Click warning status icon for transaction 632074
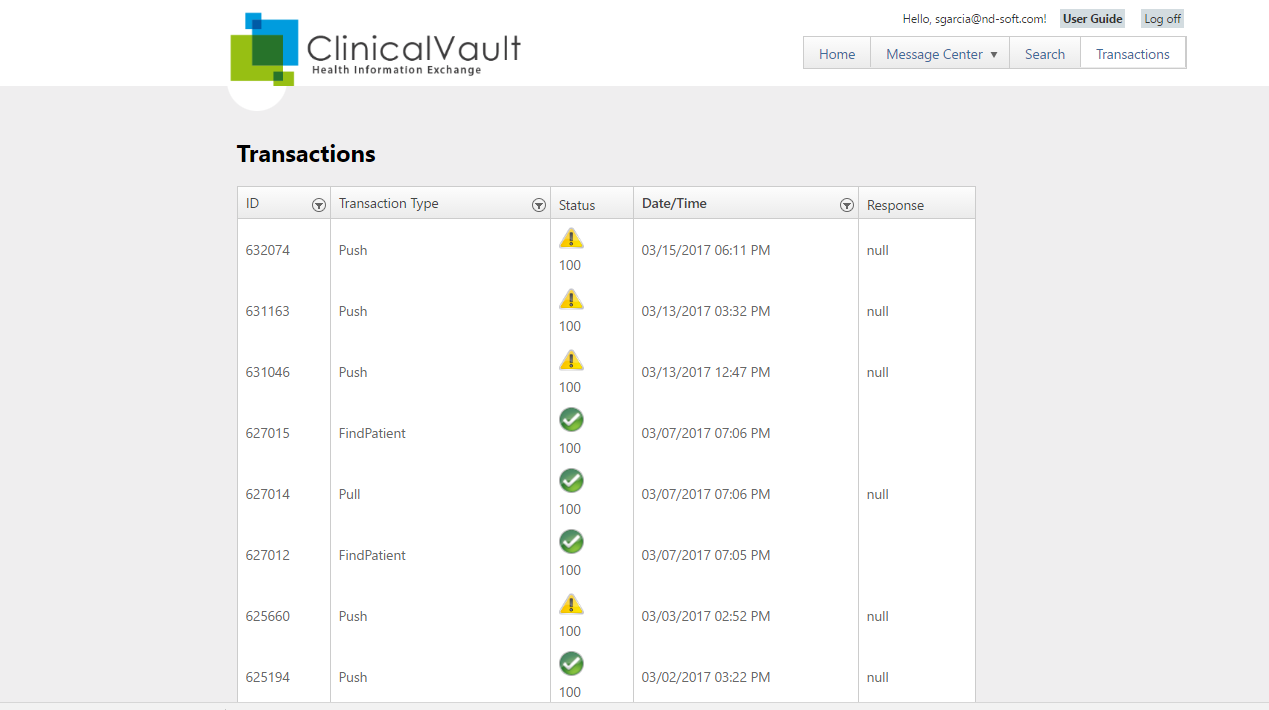The width and height of the screenshot is (1269, 710). coord(571,238)
